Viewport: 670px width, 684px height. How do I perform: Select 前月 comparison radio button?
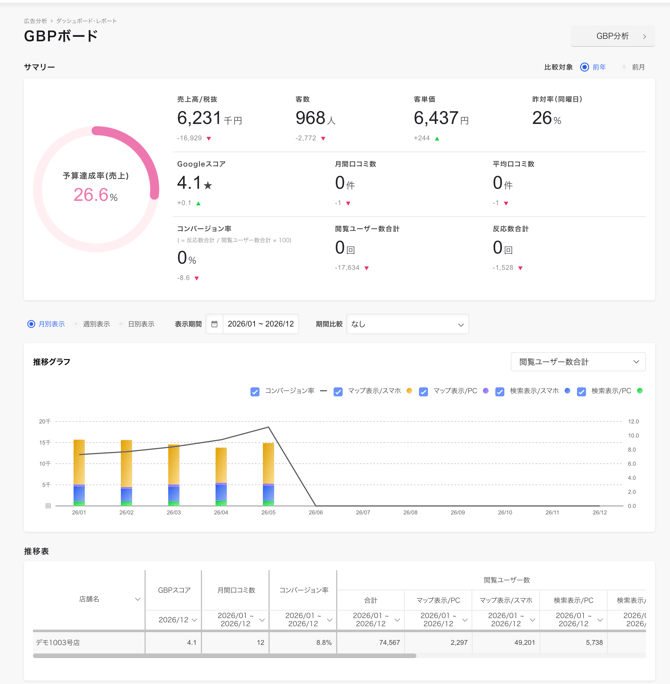pos(624,67)
